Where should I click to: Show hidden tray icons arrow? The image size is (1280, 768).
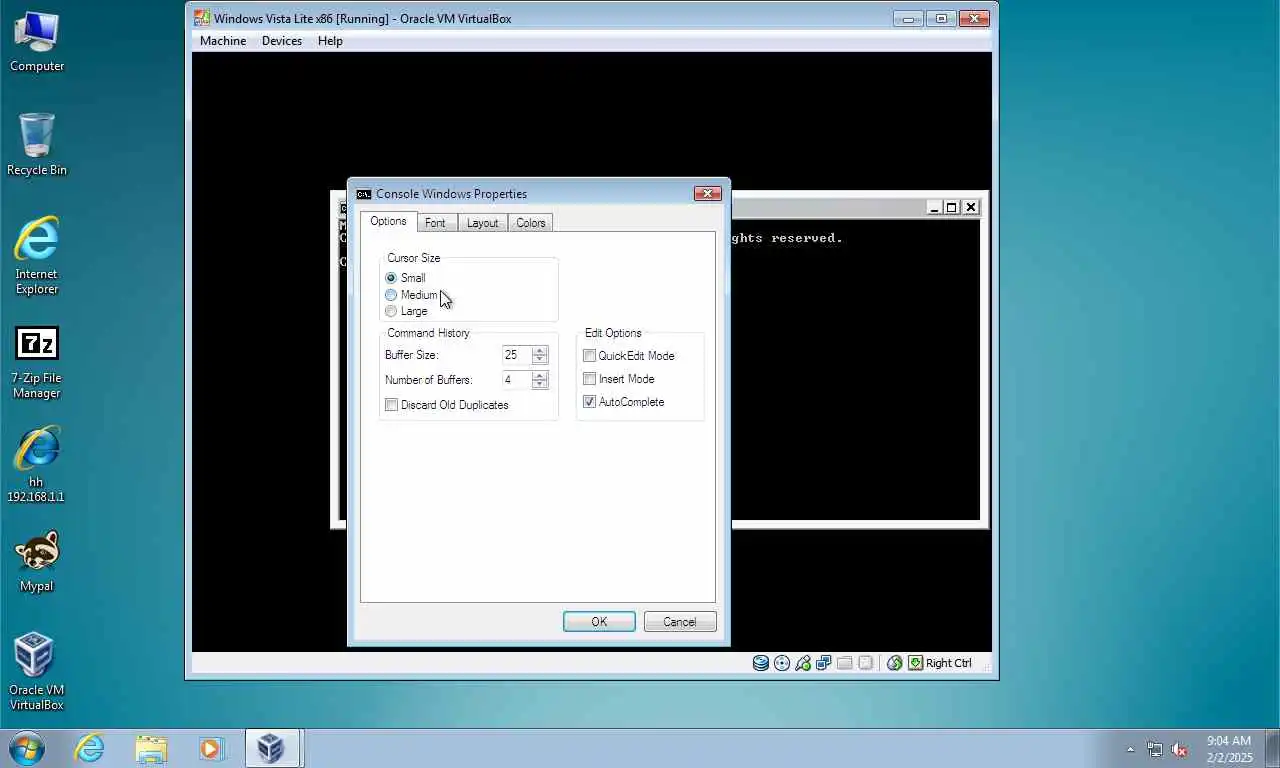point(1130,749)
